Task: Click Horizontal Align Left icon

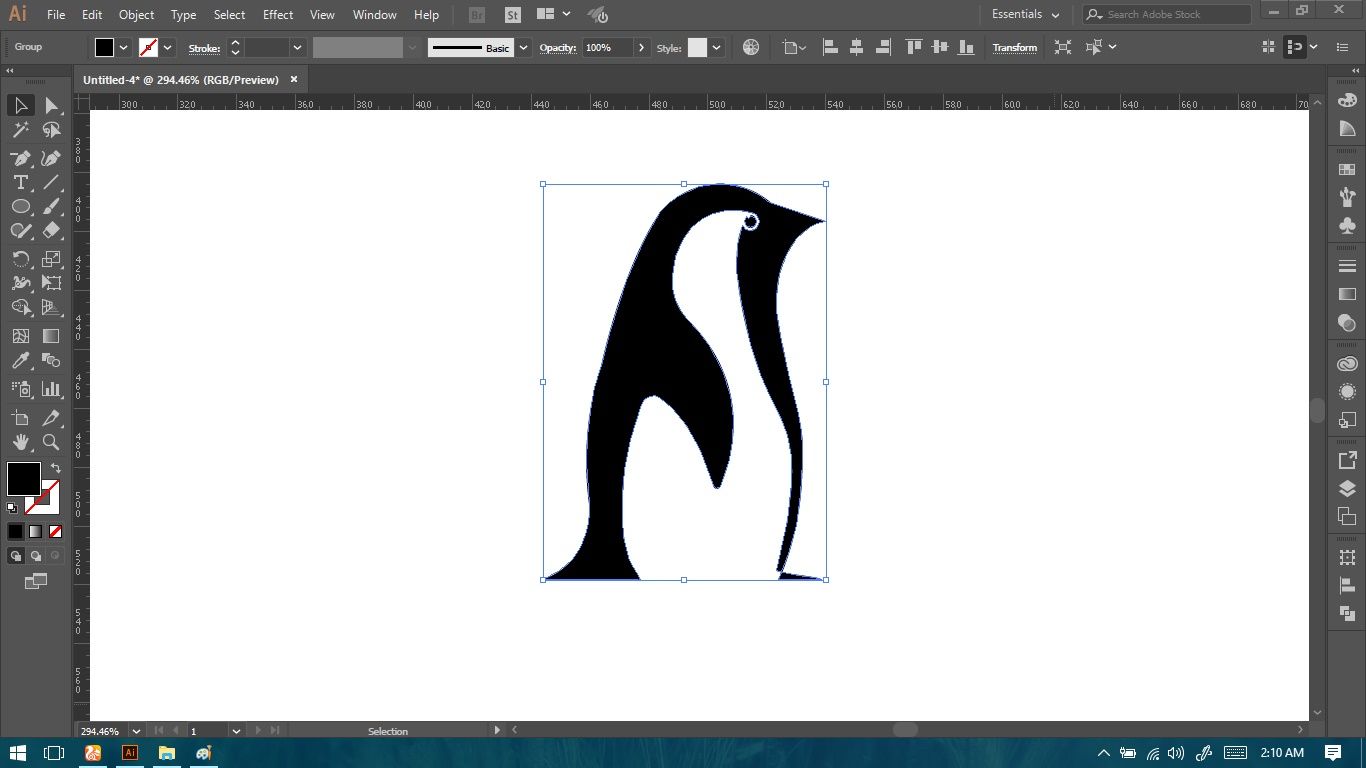Action: (830, 47)
